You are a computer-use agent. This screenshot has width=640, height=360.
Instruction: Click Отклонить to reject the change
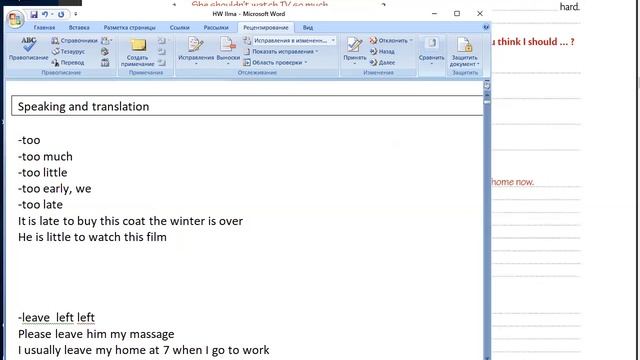[391, 40]
